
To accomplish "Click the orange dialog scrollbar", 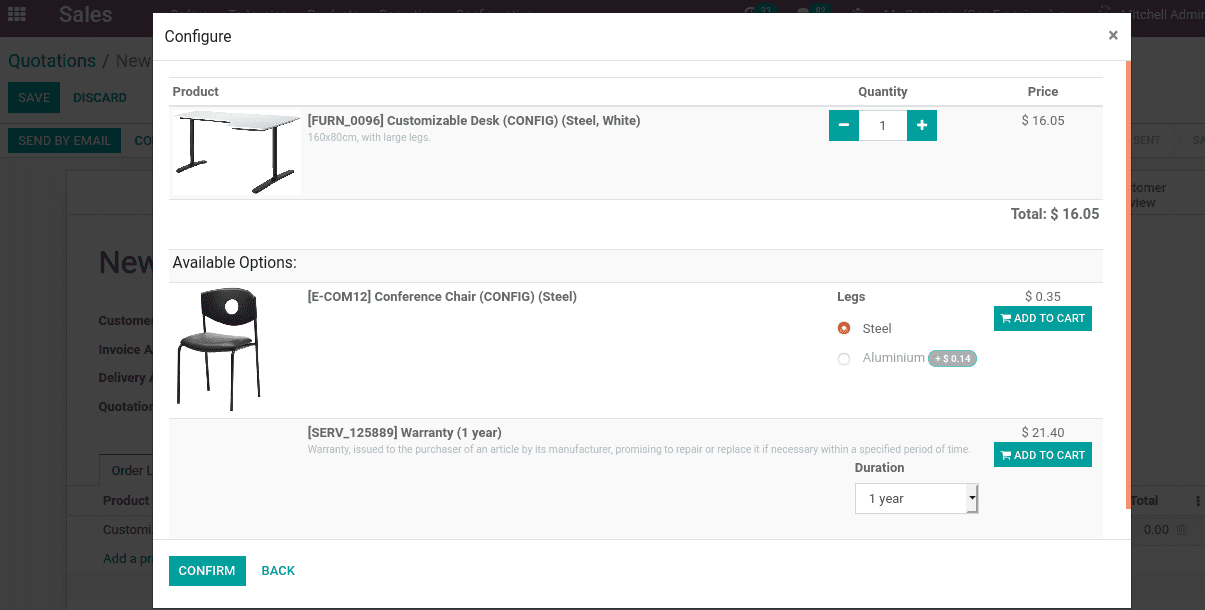I will tap(1128, 284).
